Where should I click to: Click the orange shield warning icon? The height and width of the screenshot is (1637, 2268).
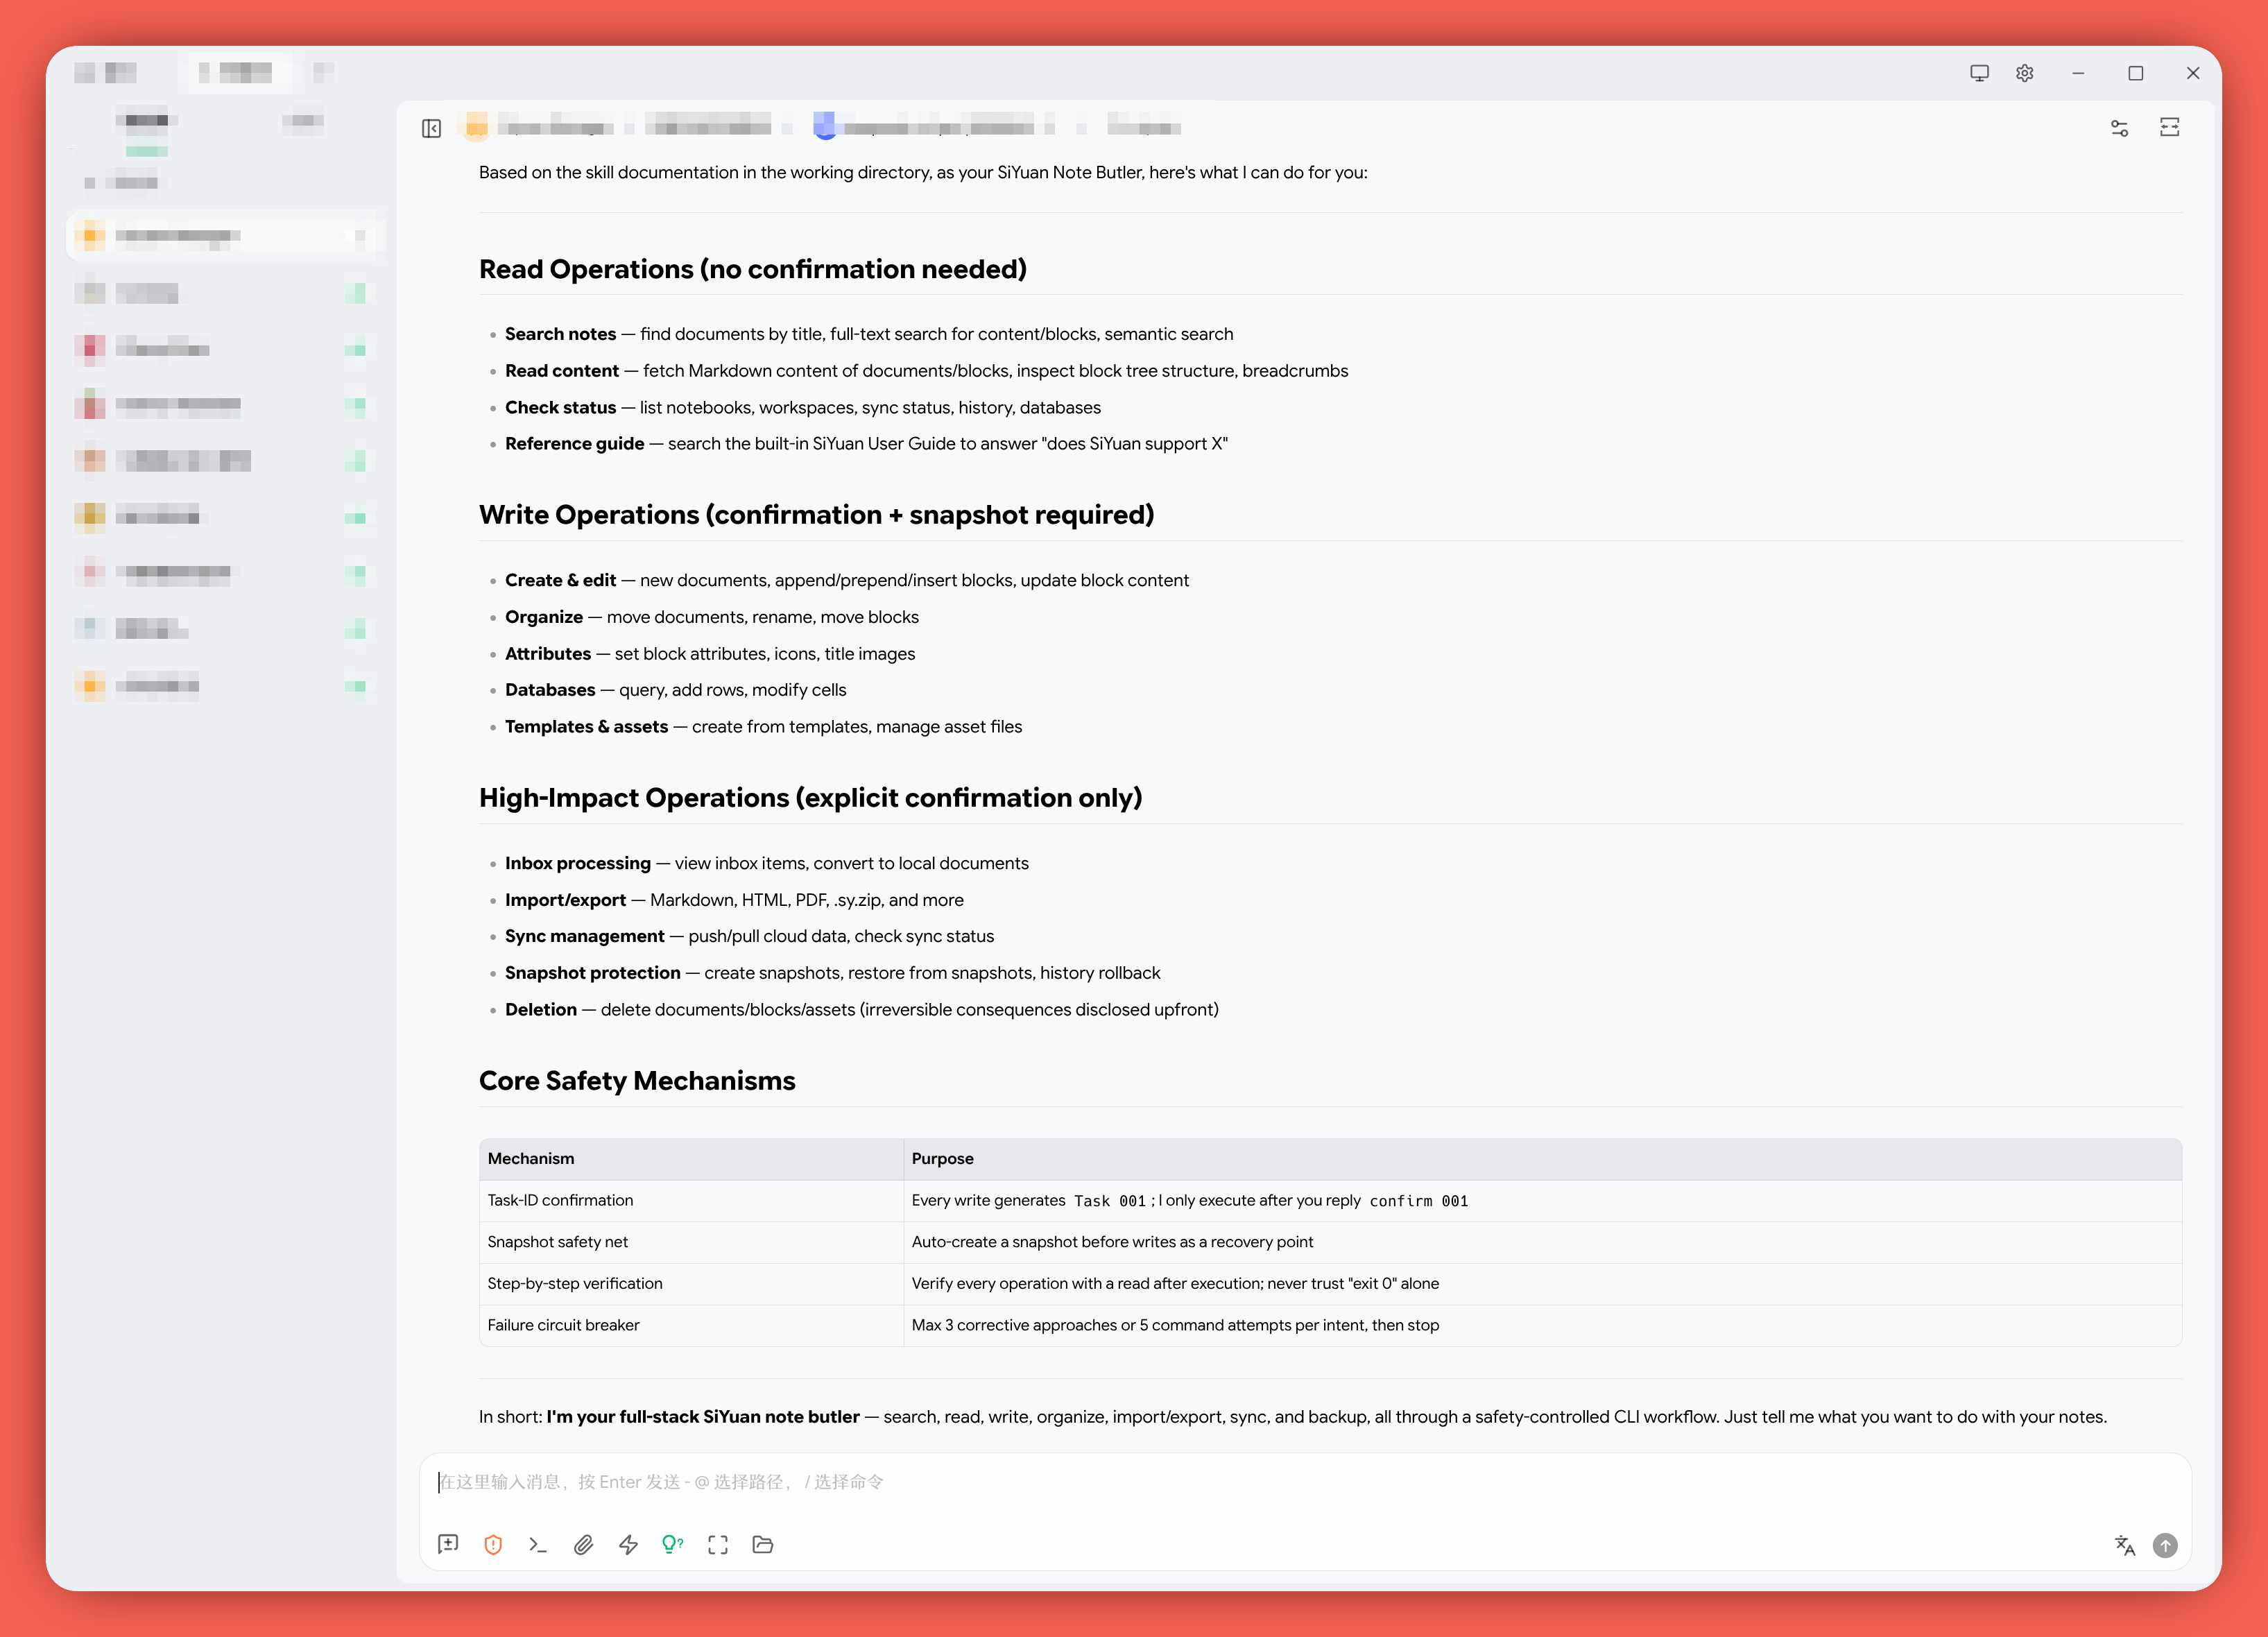493,1545
